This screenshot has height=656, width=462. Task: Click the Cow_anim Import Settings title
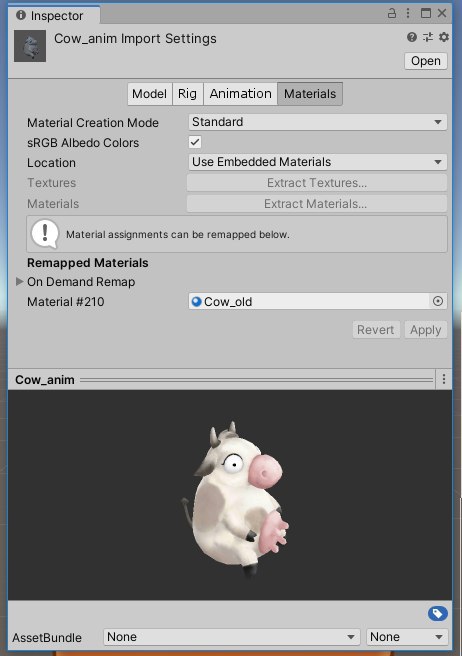point(135,38)
